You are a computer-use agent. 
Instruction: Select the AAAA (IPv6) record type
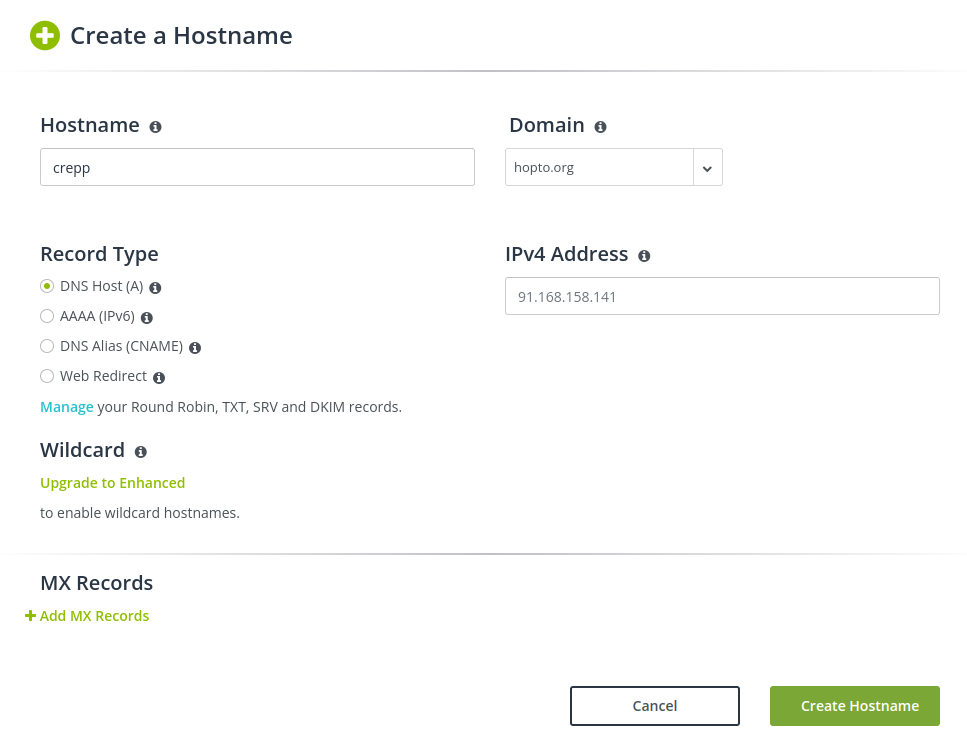tap(47, 316)
